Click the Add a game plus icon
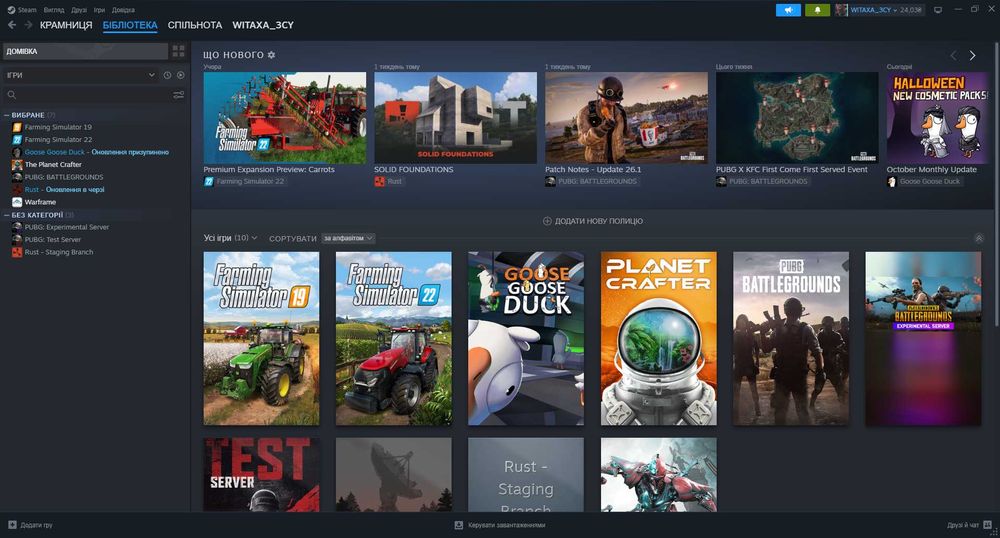This screenshot has width=1000, height=538. (x=12, y=525)
